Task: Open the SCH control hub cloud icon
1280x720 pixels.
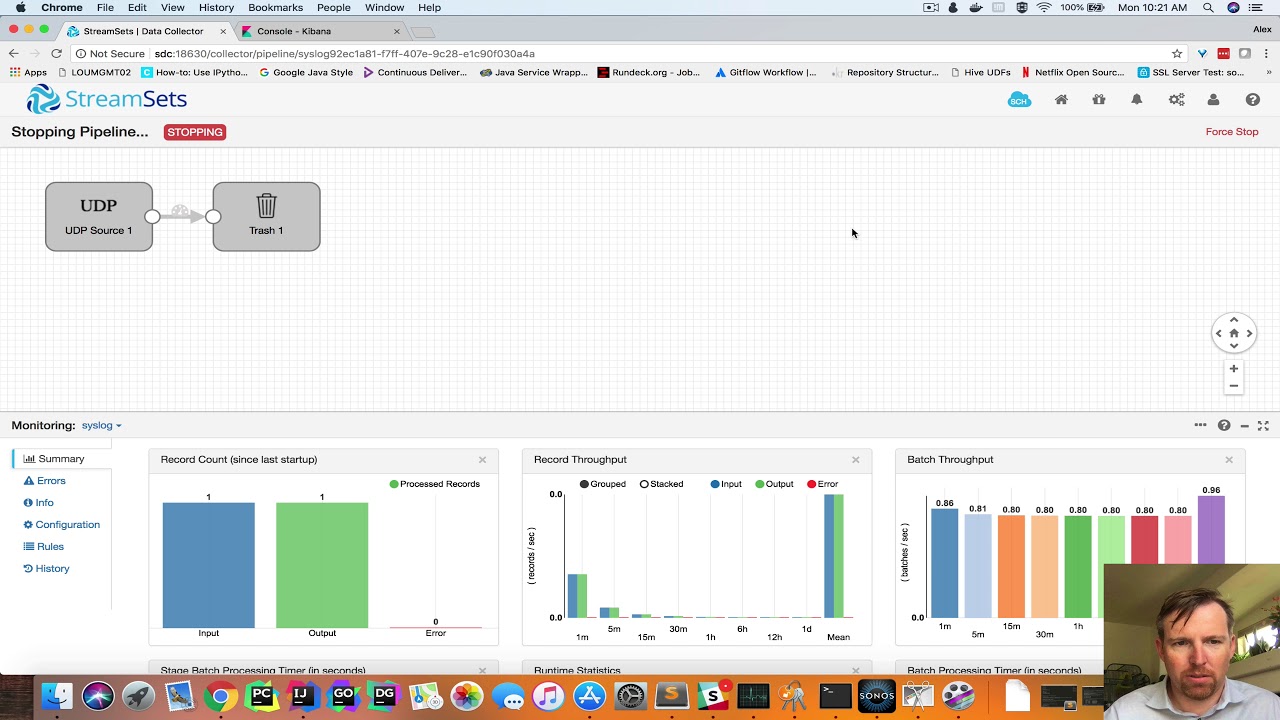Action: (x=1019, y=100)
